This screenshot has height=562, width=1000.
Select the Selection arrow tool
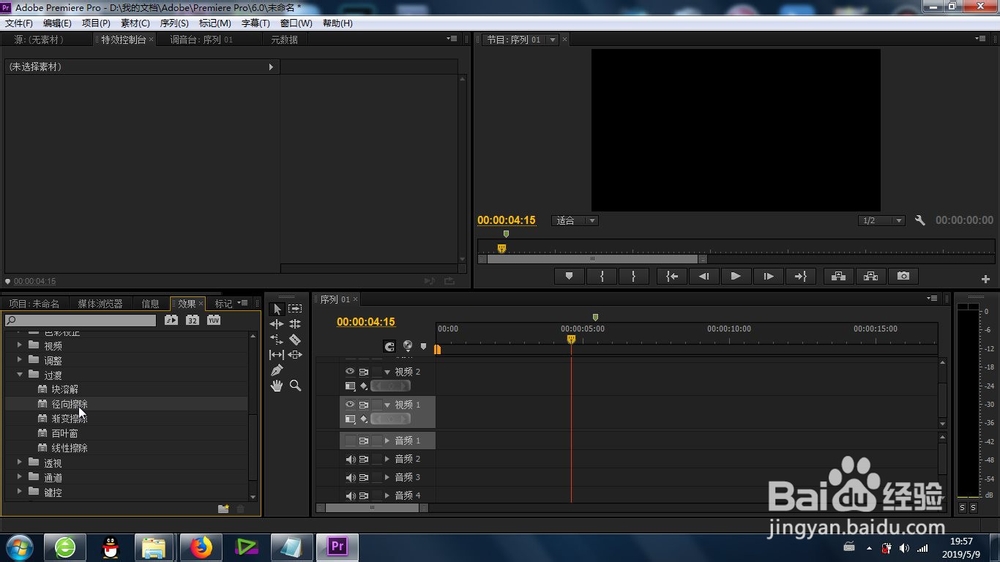277,309
